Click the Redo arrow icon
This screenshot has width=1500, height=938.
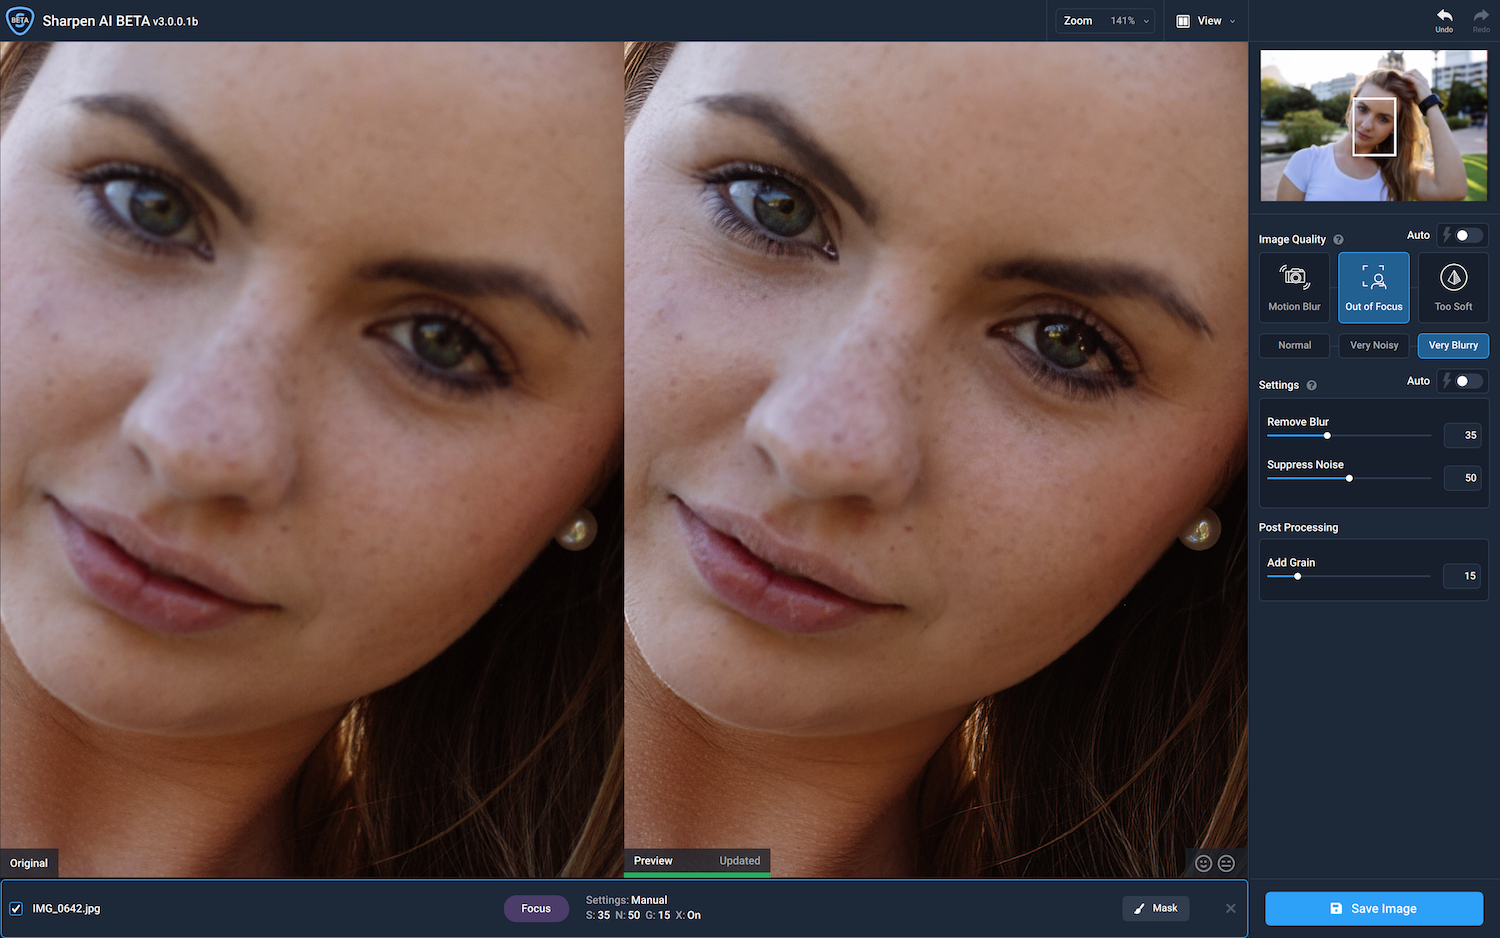click(x=1481, y=16)
